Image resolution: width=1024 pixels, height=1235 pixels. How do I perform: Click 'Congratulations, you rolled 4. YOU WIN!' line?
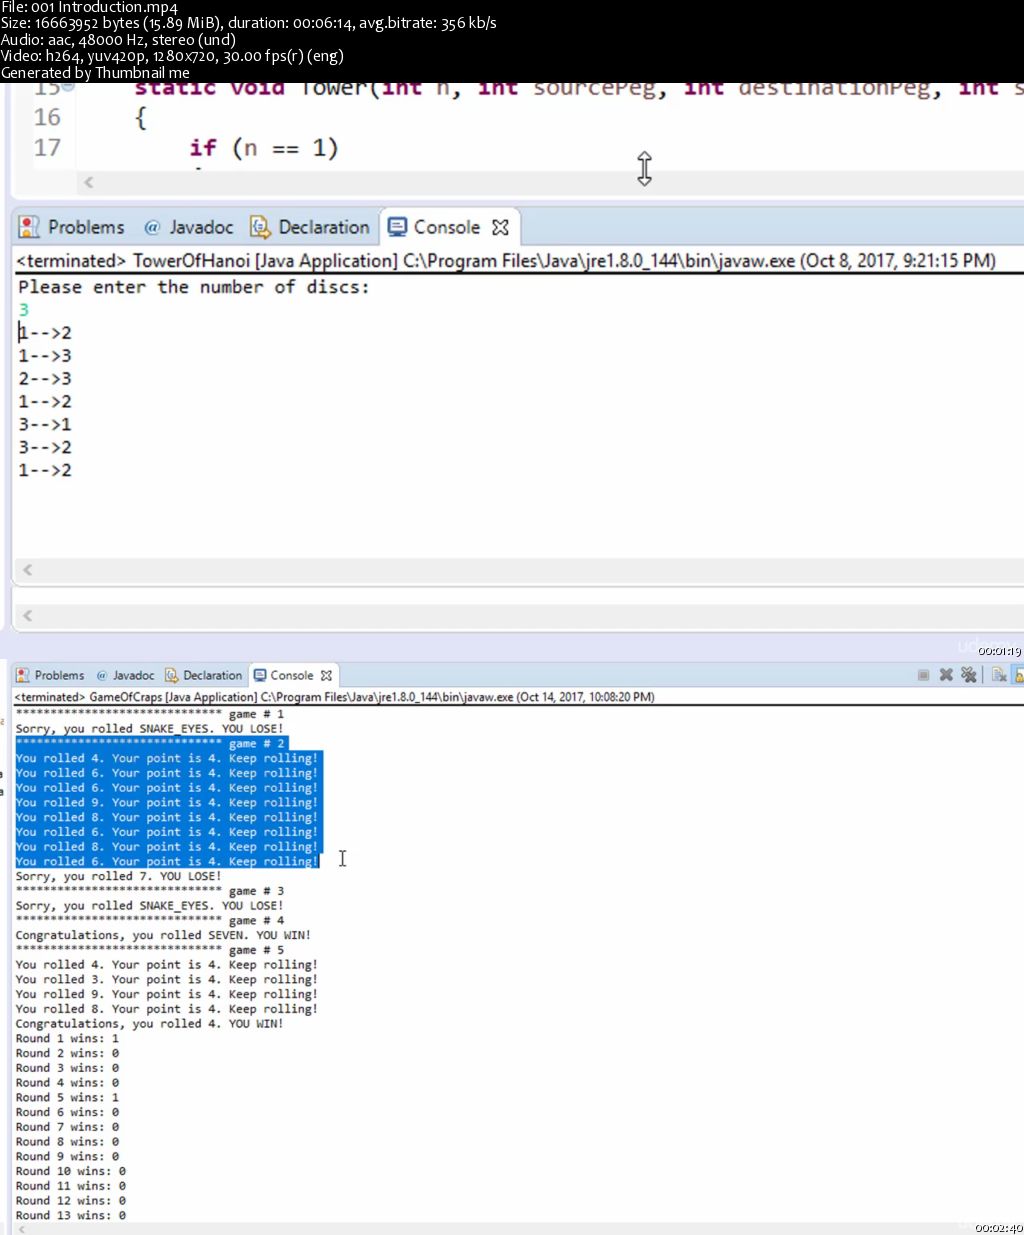[x=149, y=1024]
